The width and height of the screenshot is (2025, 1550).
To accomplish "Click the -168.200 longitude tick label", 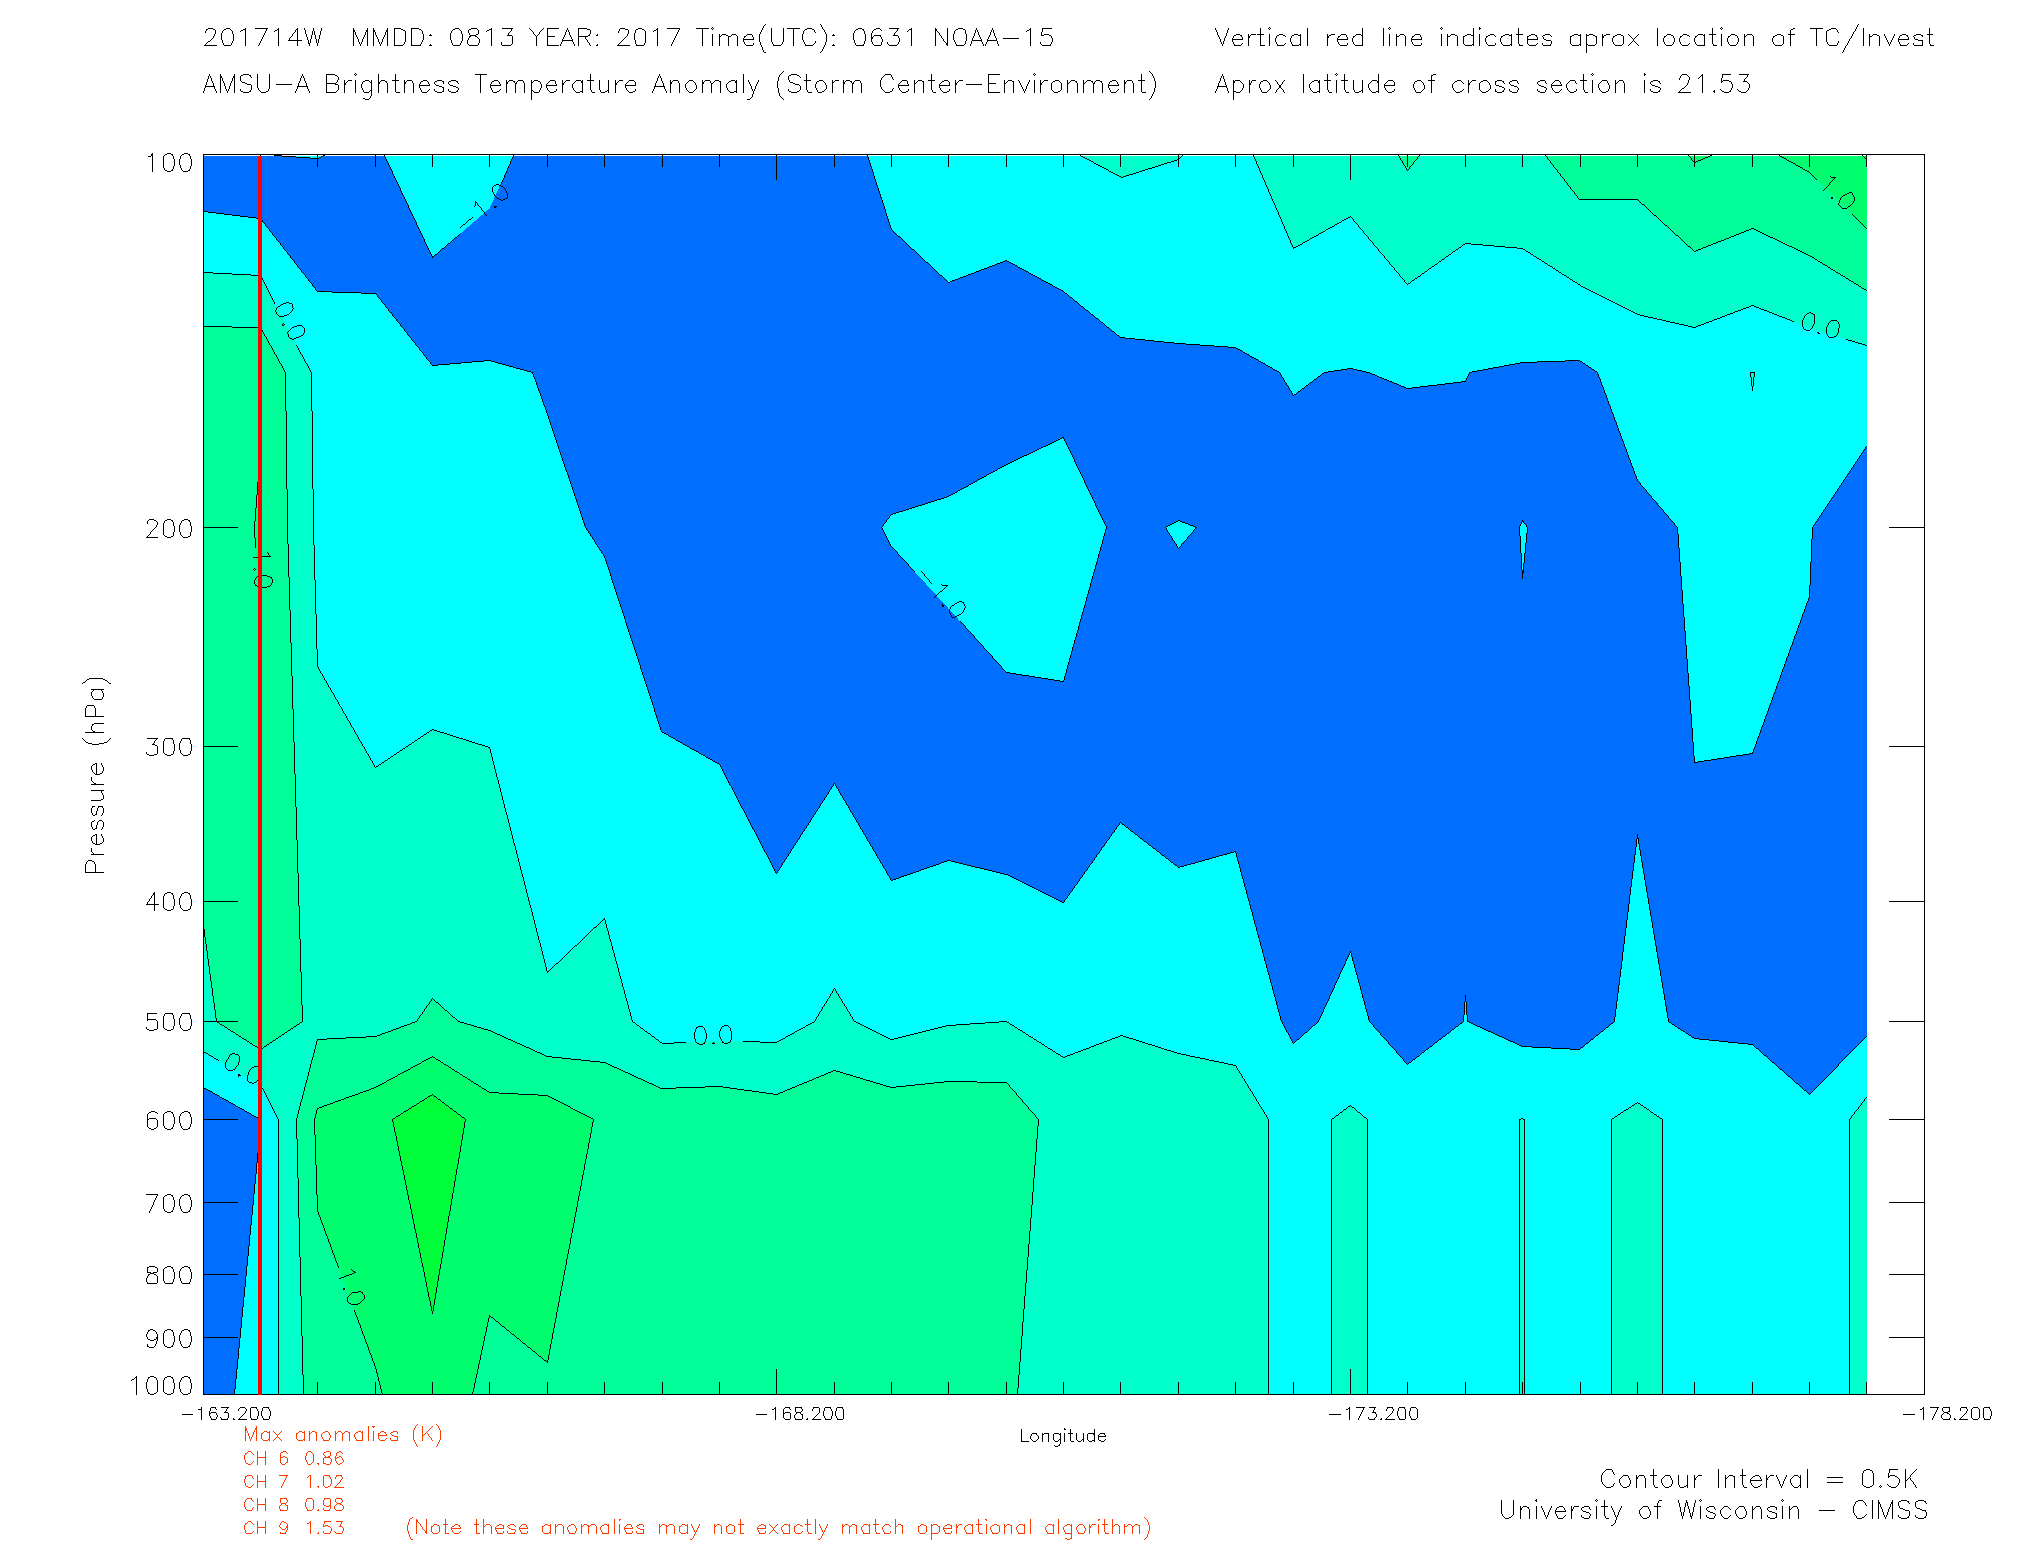I will (800, 1413).
